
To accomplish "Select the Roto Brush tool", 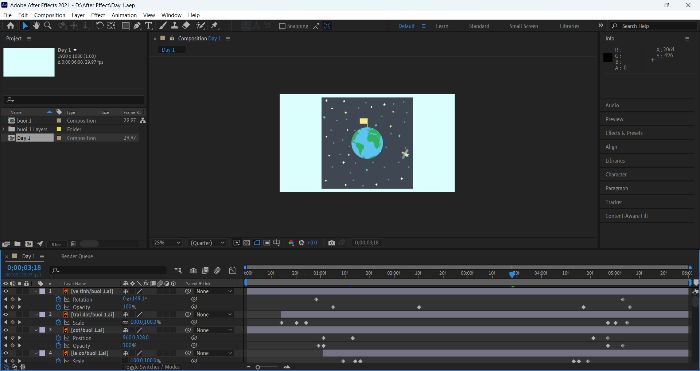I will tap(201, 26).
